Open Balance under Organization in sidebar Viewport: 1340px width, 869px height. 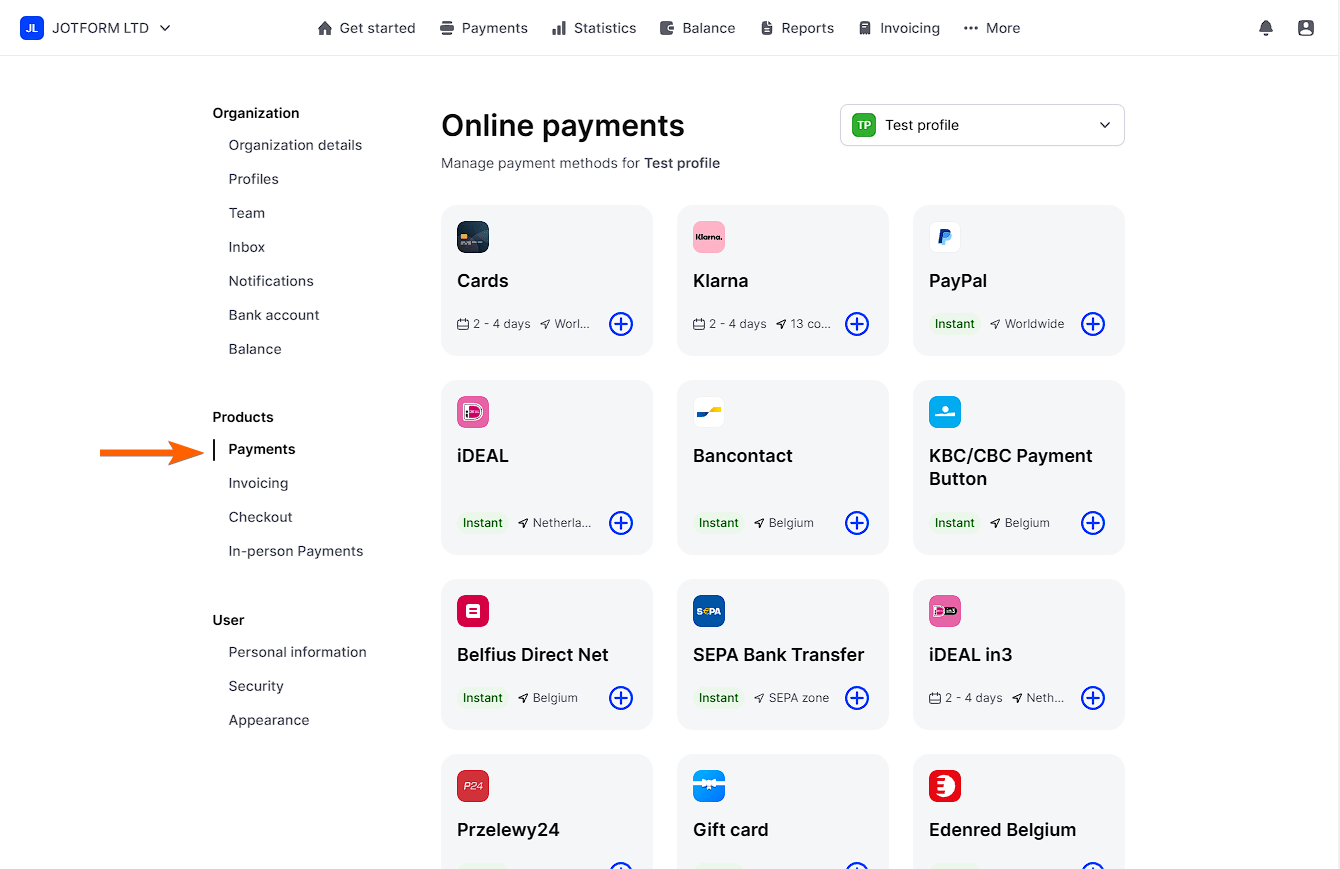point(255,349)
